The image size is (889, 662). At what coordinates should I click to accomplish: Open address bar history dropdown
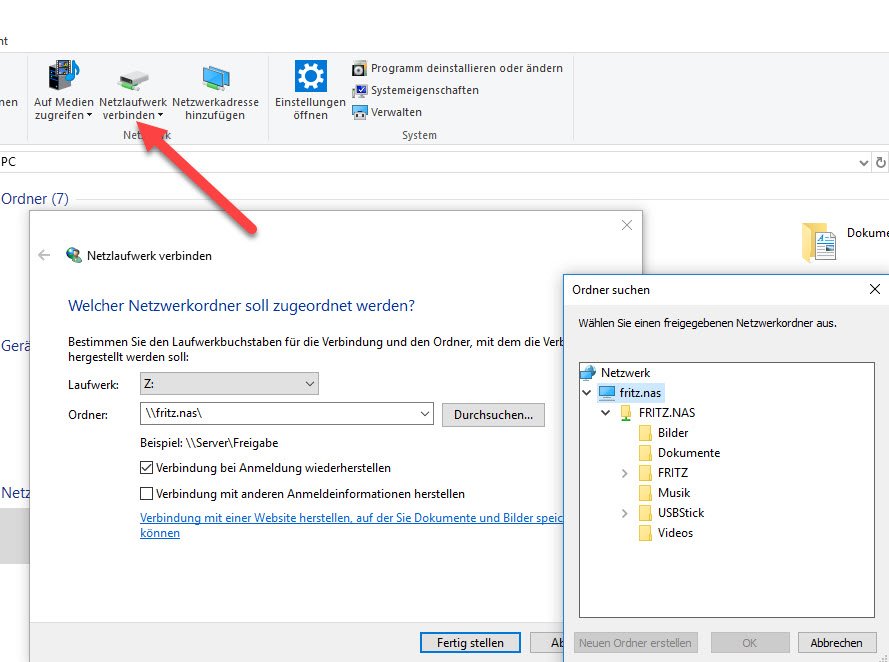point(863,163)
